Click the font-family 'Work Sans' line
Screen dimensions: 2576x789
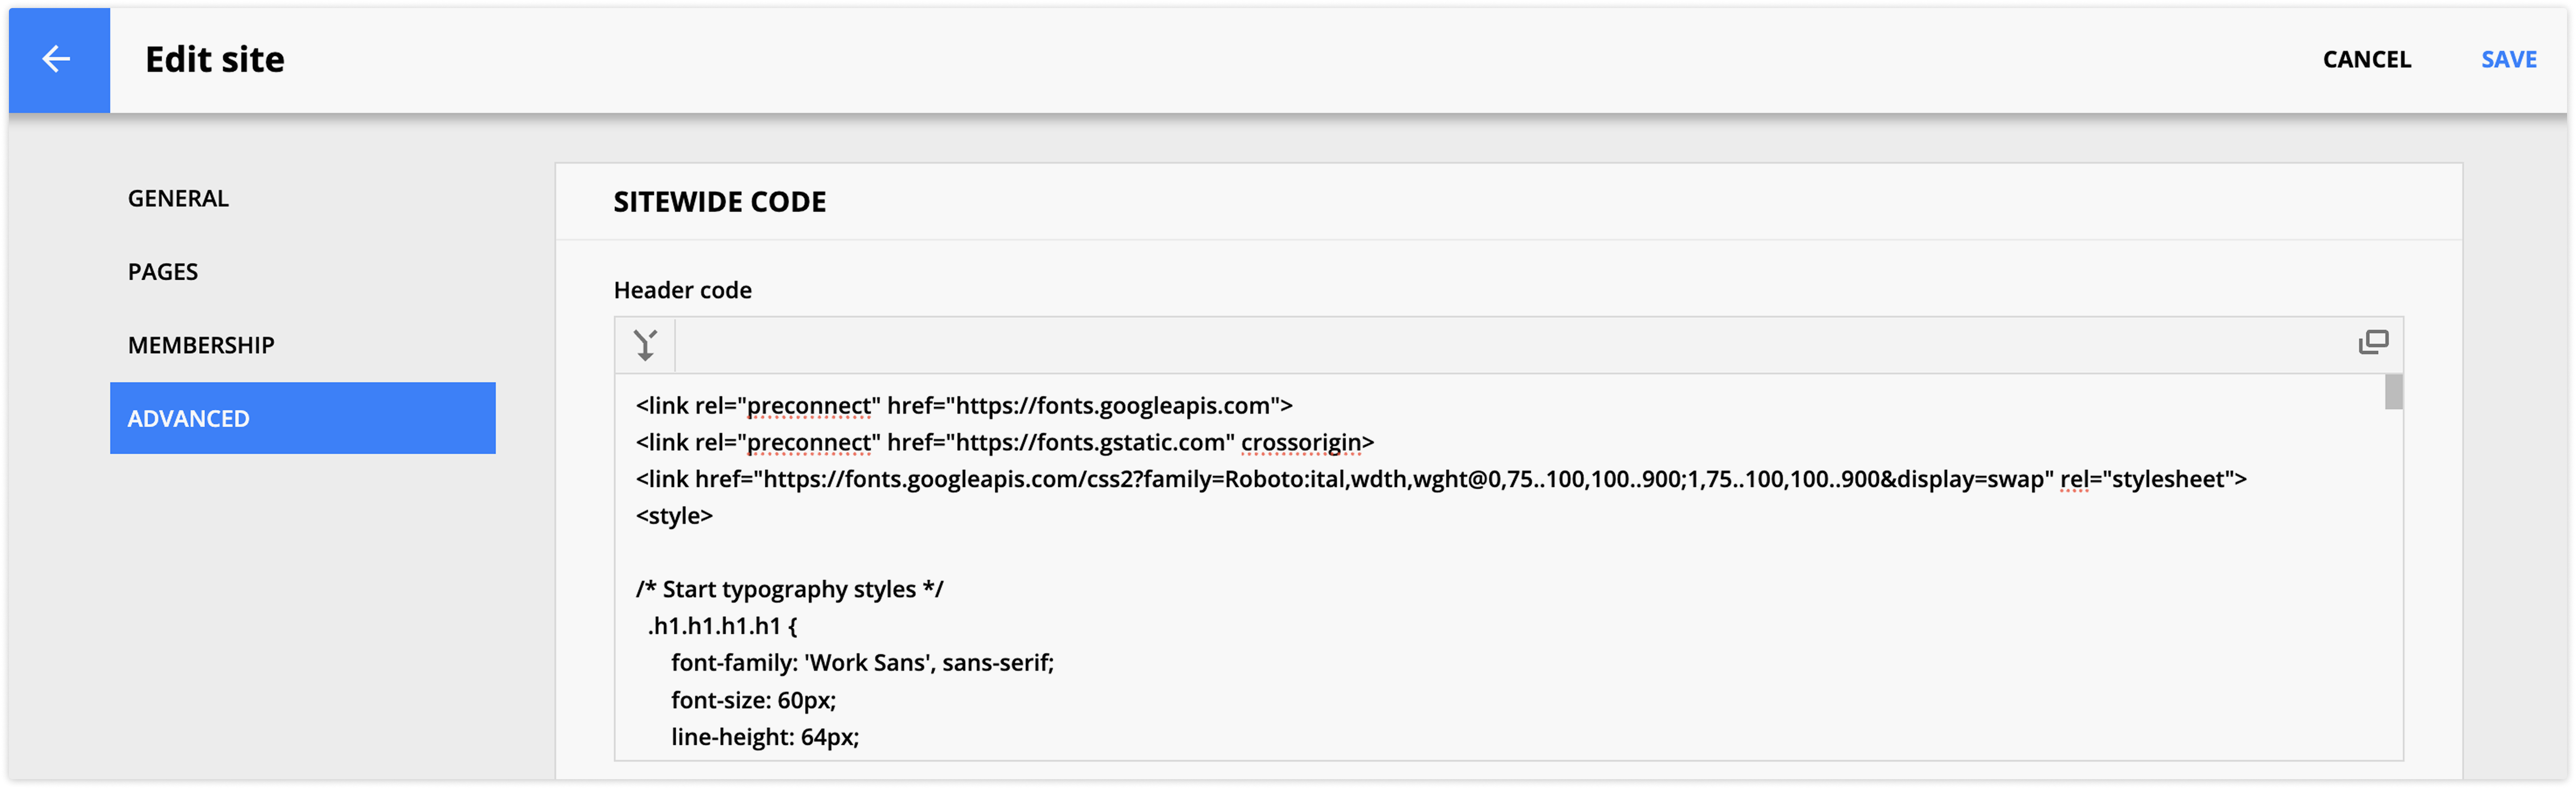pos(862,663)
